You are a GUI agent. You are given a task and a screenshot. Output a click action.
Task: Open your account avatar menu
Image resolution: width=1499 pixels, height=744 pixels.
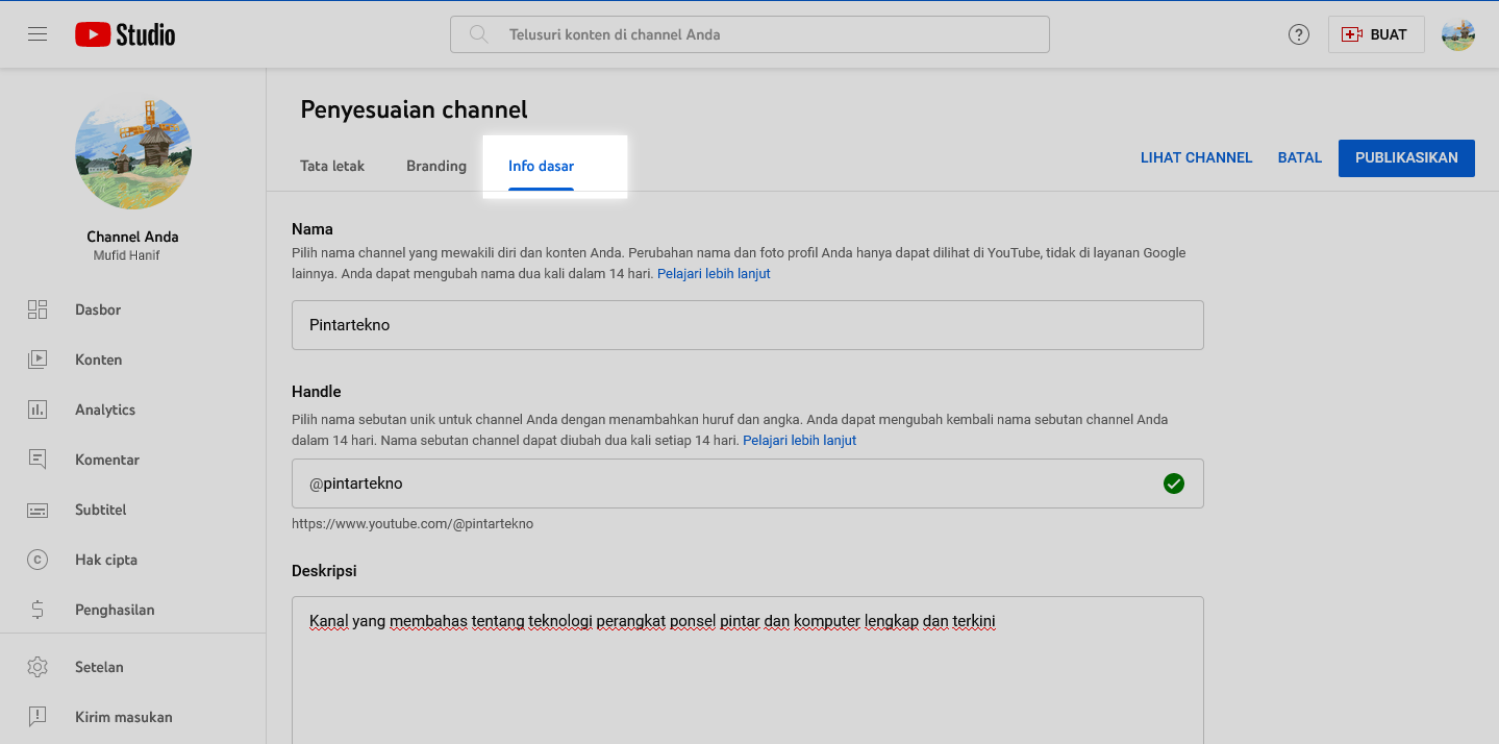[1458, 33]
